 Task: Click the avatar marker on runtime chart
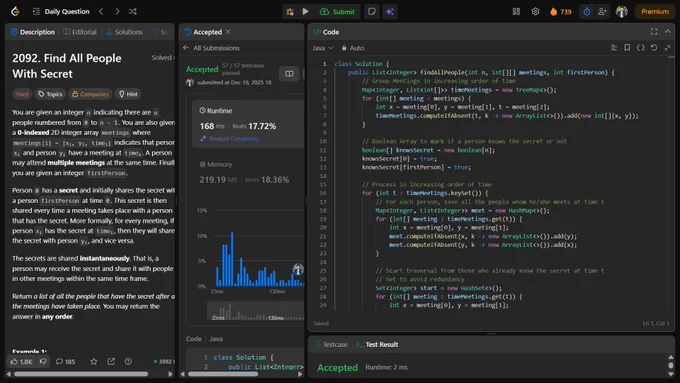[x=298, y=270]
